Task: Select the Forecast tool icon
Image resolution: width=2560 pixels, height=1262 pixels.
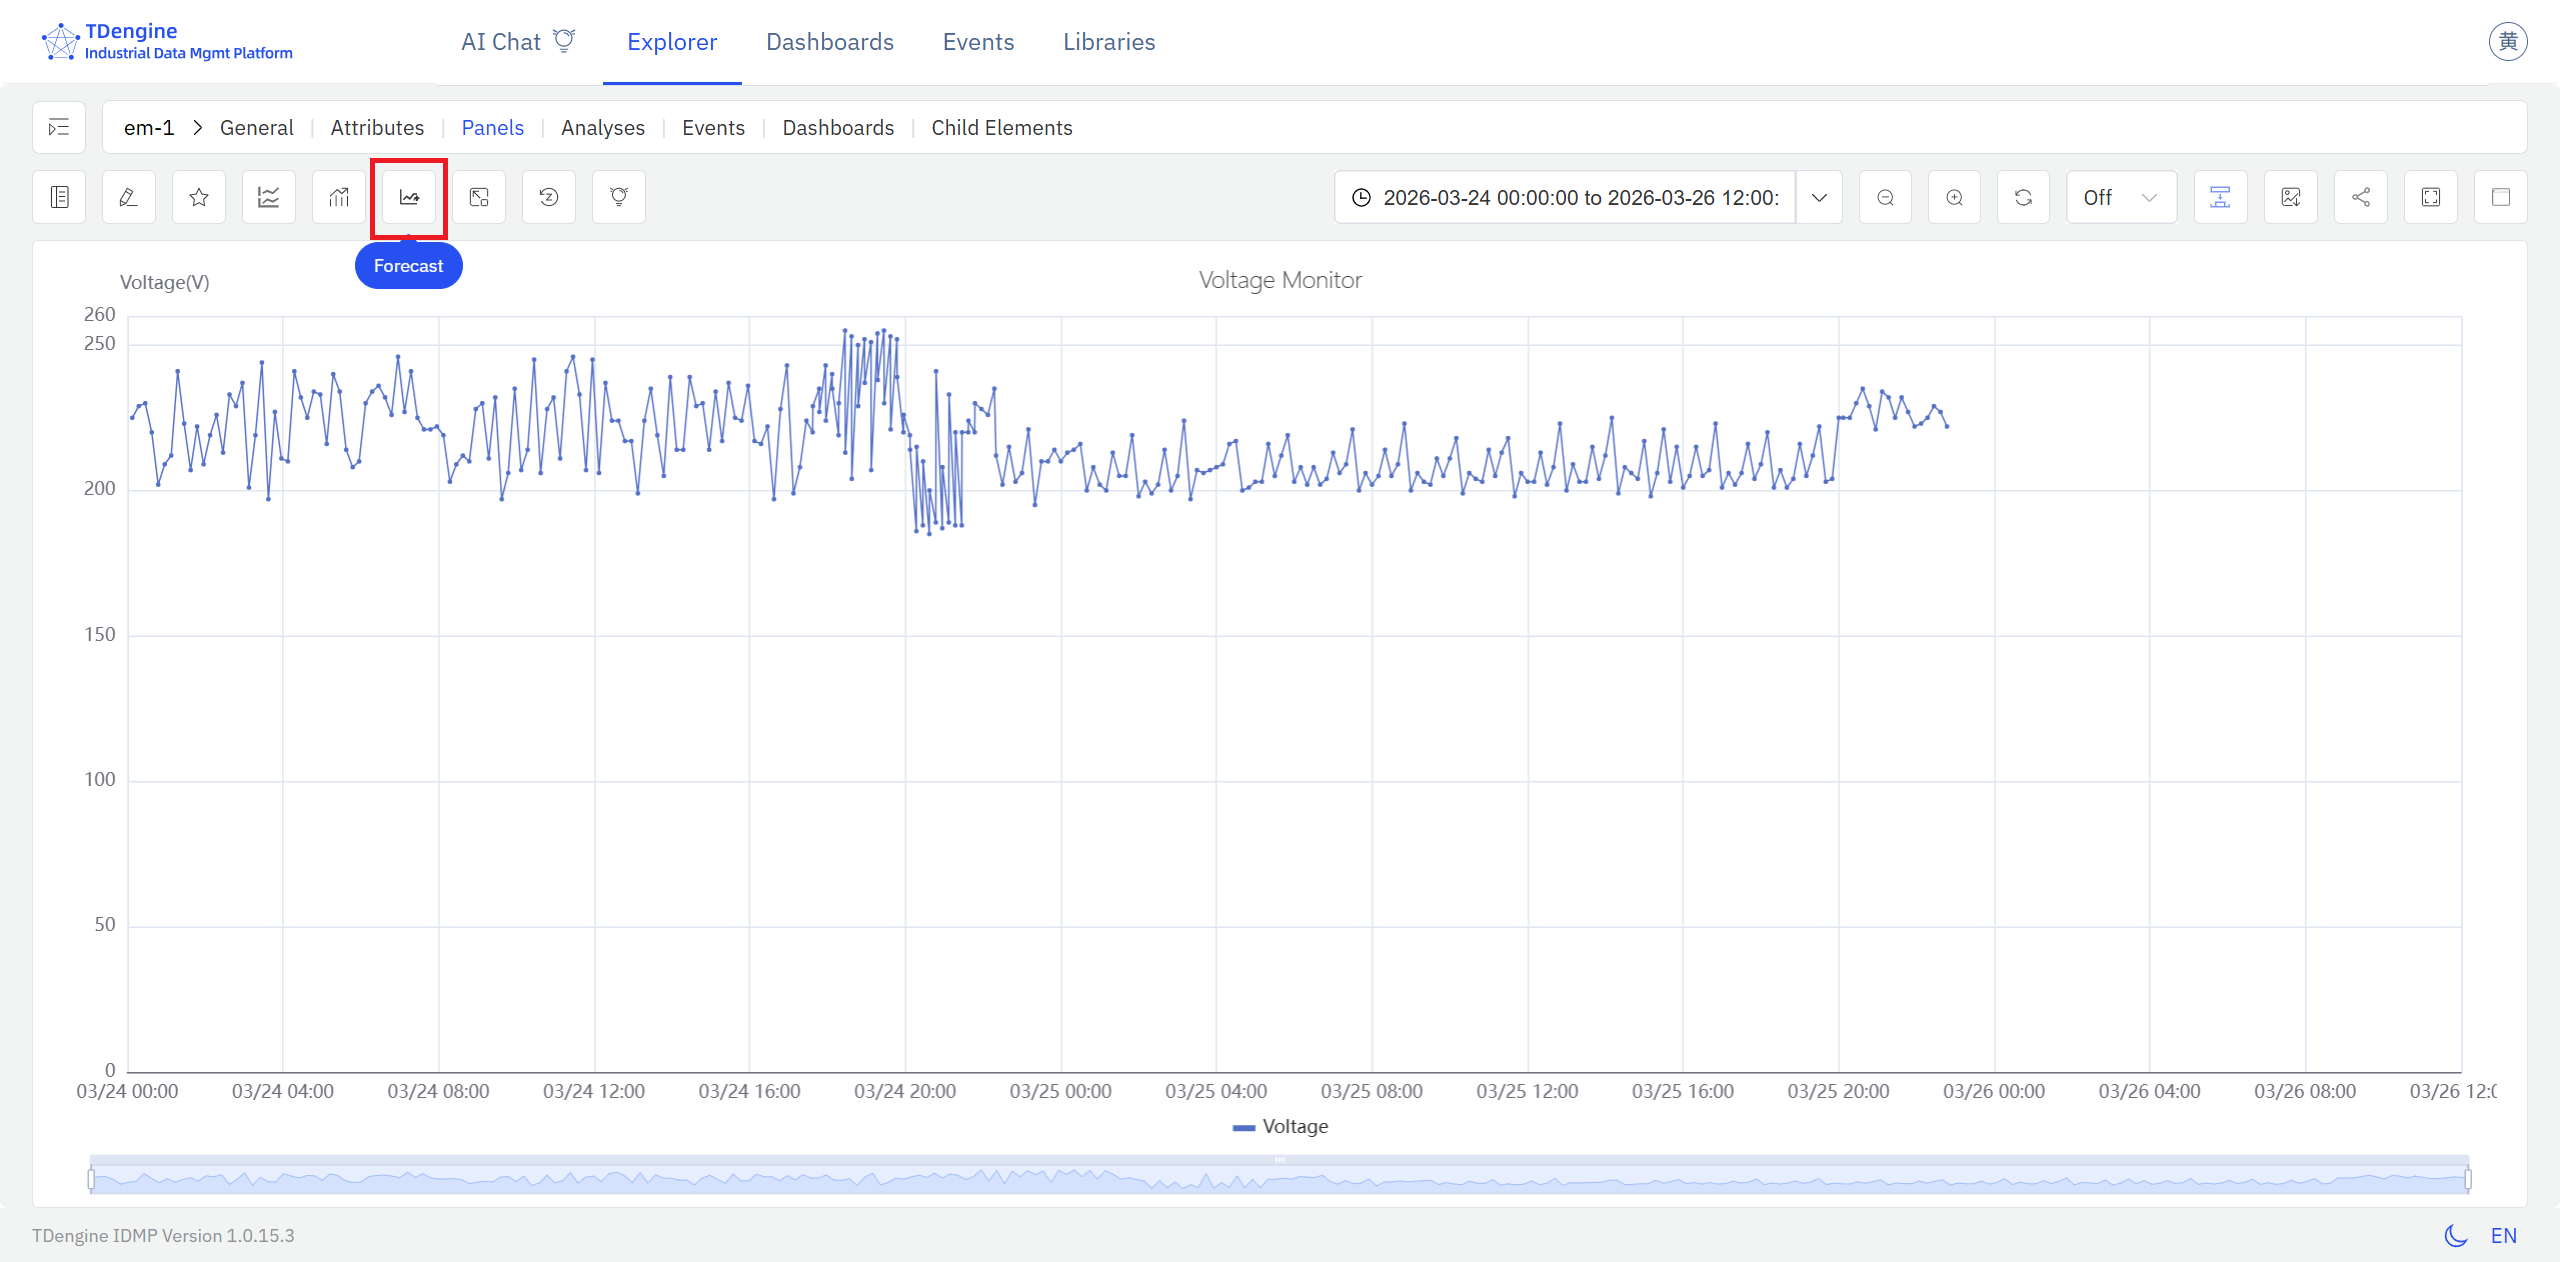Action: pos(408,197)
